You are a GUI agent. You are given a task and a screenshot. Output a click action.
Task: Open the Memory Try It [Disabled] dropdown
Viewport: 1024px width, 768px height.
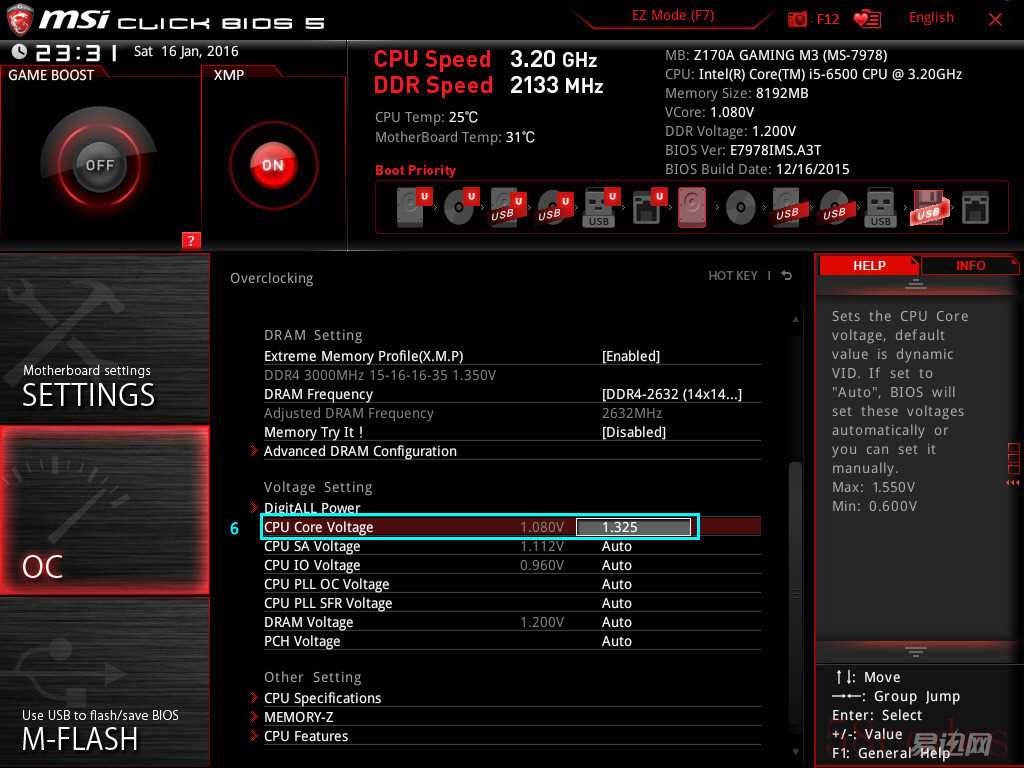click(x=633, y=432)
